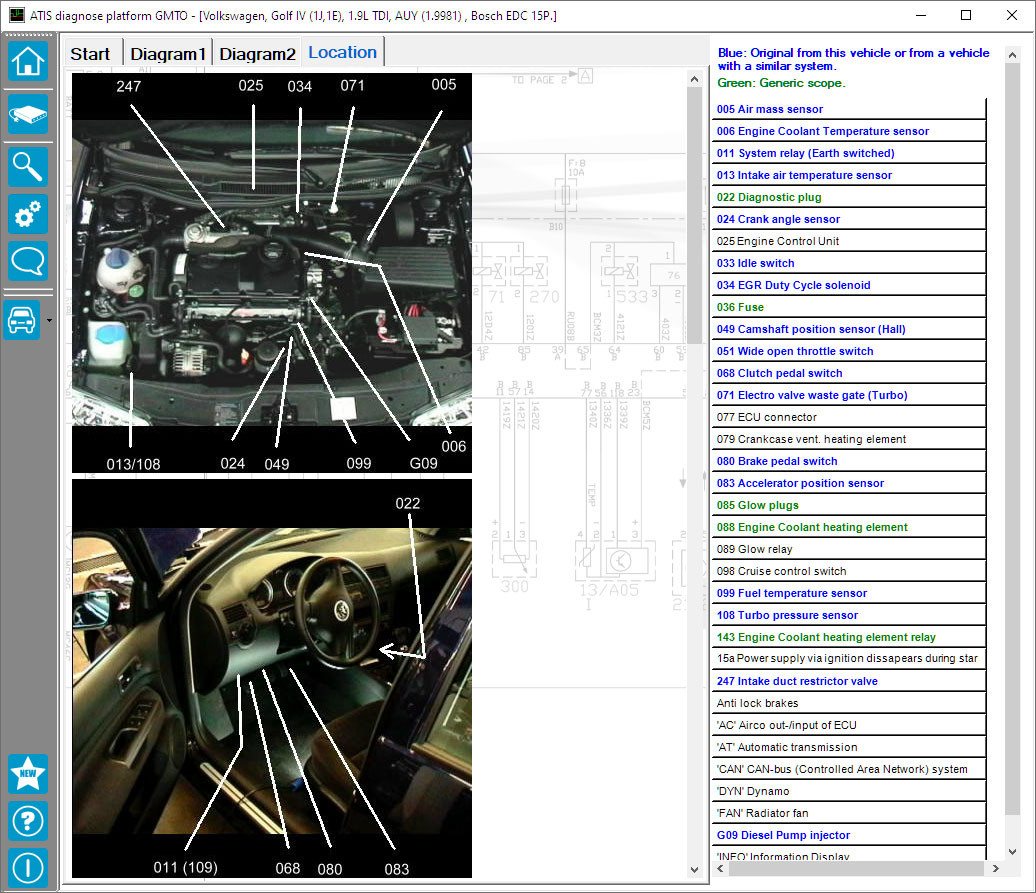Click the engine bay location photo

pyautogui.click(x=272, y=273)
